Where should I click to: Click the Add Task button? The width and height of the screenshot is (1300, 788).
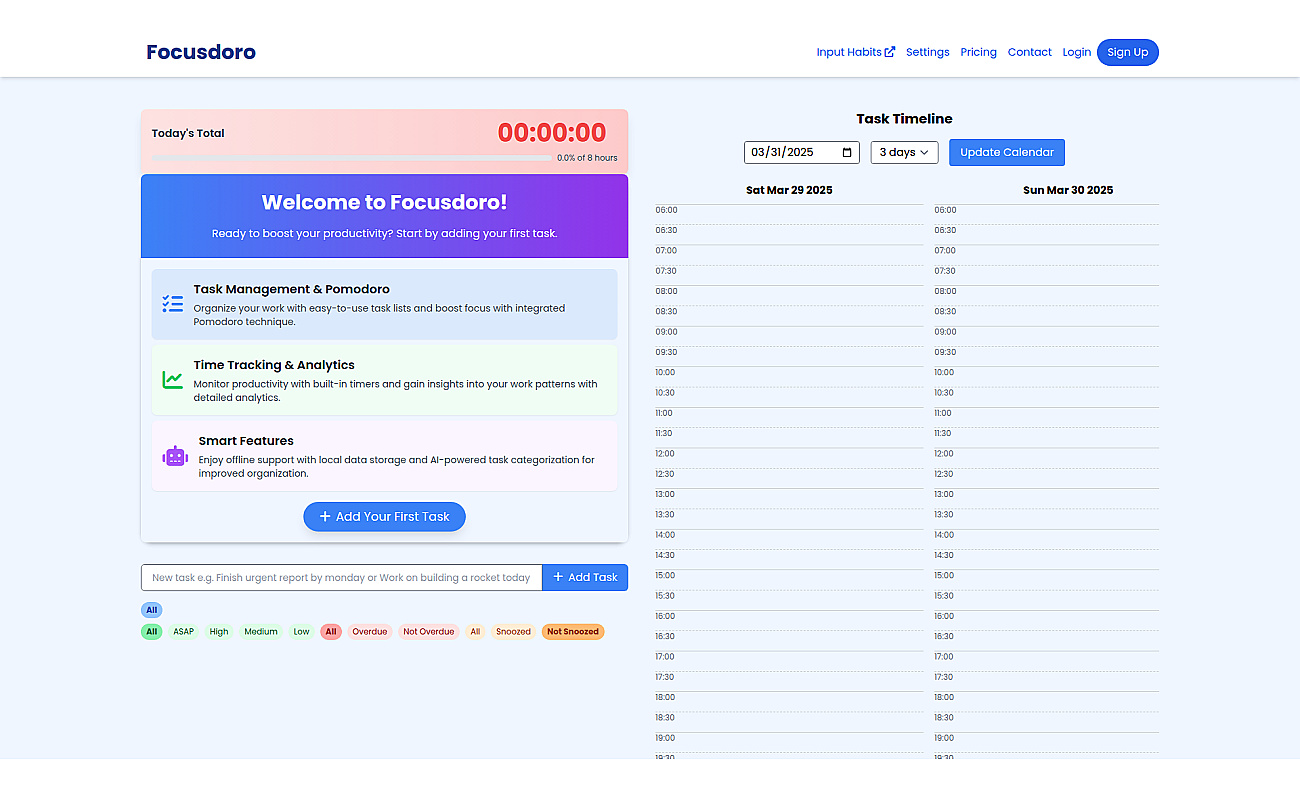(x=585, y=577)
